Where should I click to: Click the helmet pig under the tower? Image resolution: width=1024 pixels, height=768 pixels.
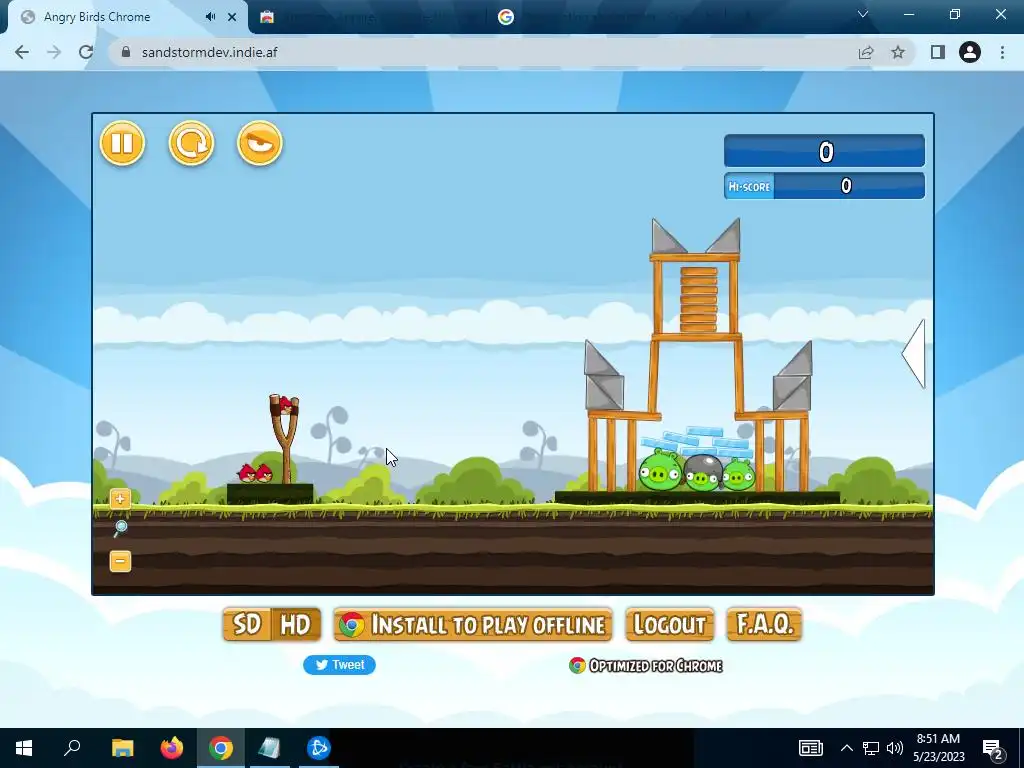point(703,473)
